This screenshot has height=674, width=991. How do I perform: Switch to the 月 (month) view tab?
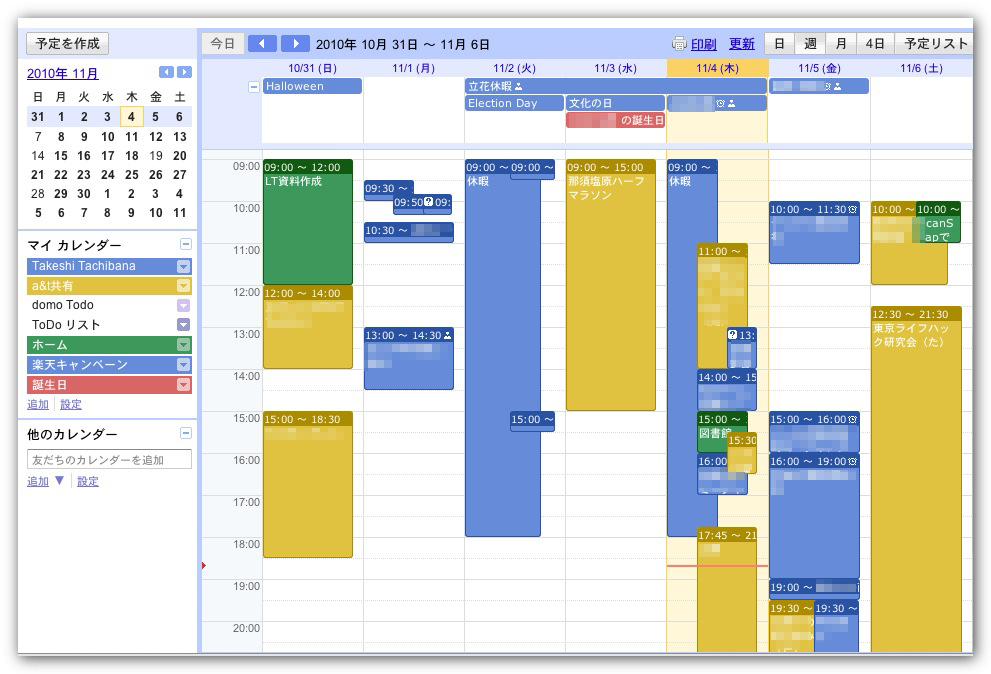tap(841, 44)
